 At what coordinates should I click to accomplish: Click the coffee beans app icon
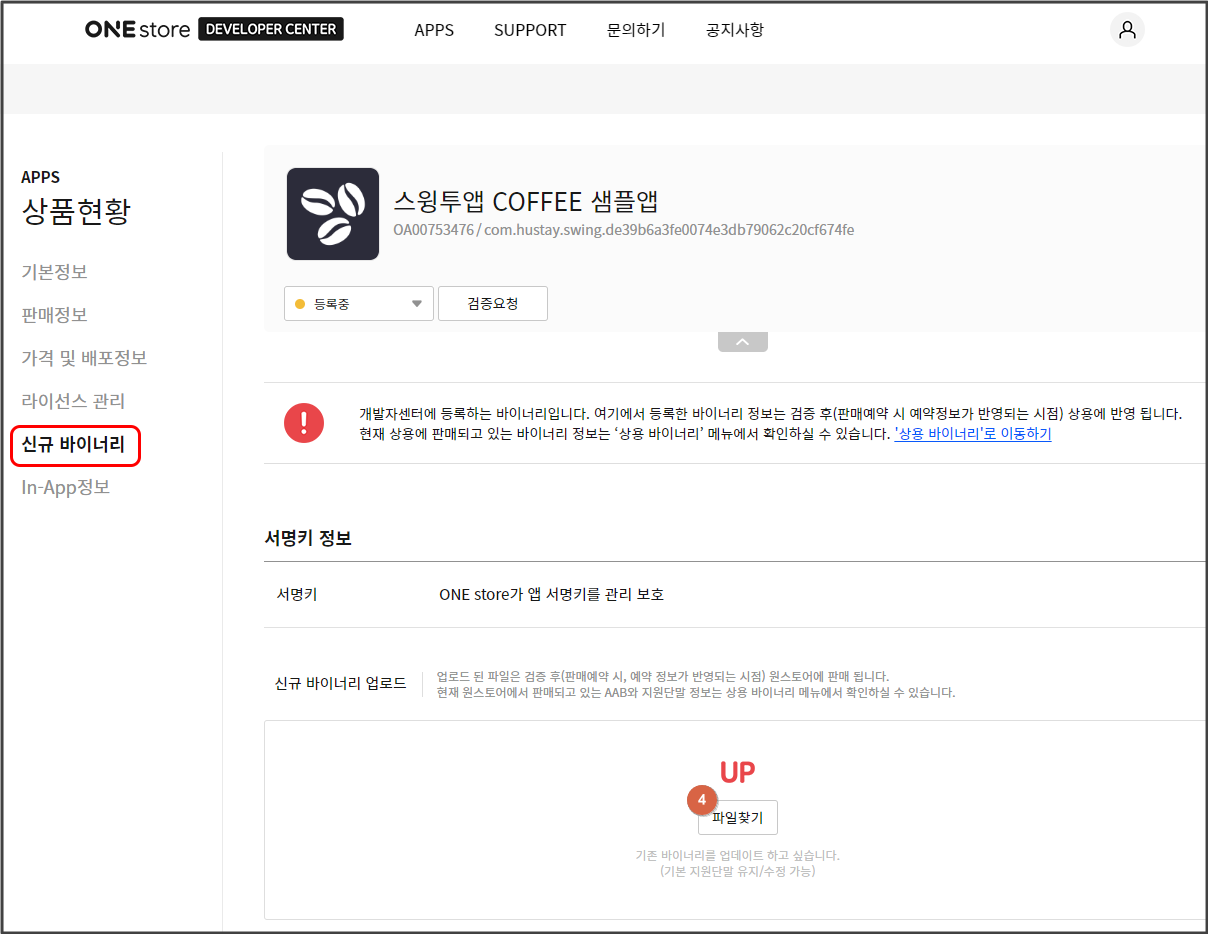click(333, 214)
